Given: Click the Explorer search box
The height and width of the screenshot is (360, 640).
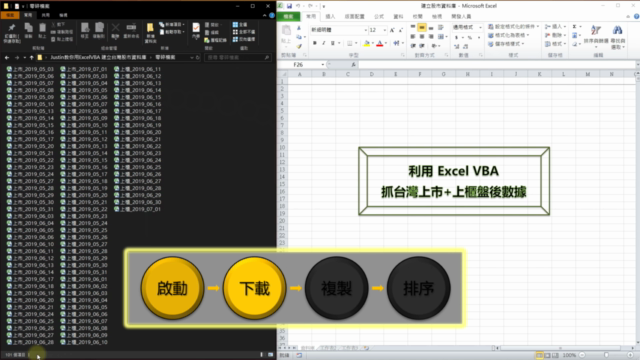Looking at the screenshot, I should tap(238, 58).
